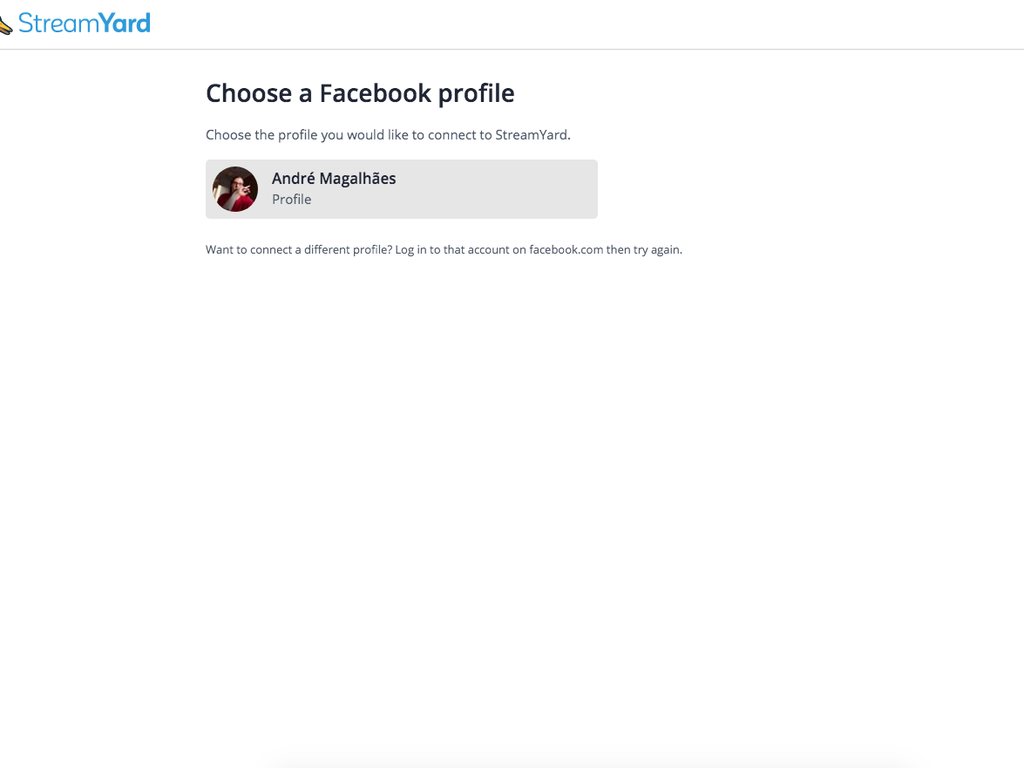Click the blank header area right of logo
The width and height of the screenshot is (1024, 768).
coord(588,24)
